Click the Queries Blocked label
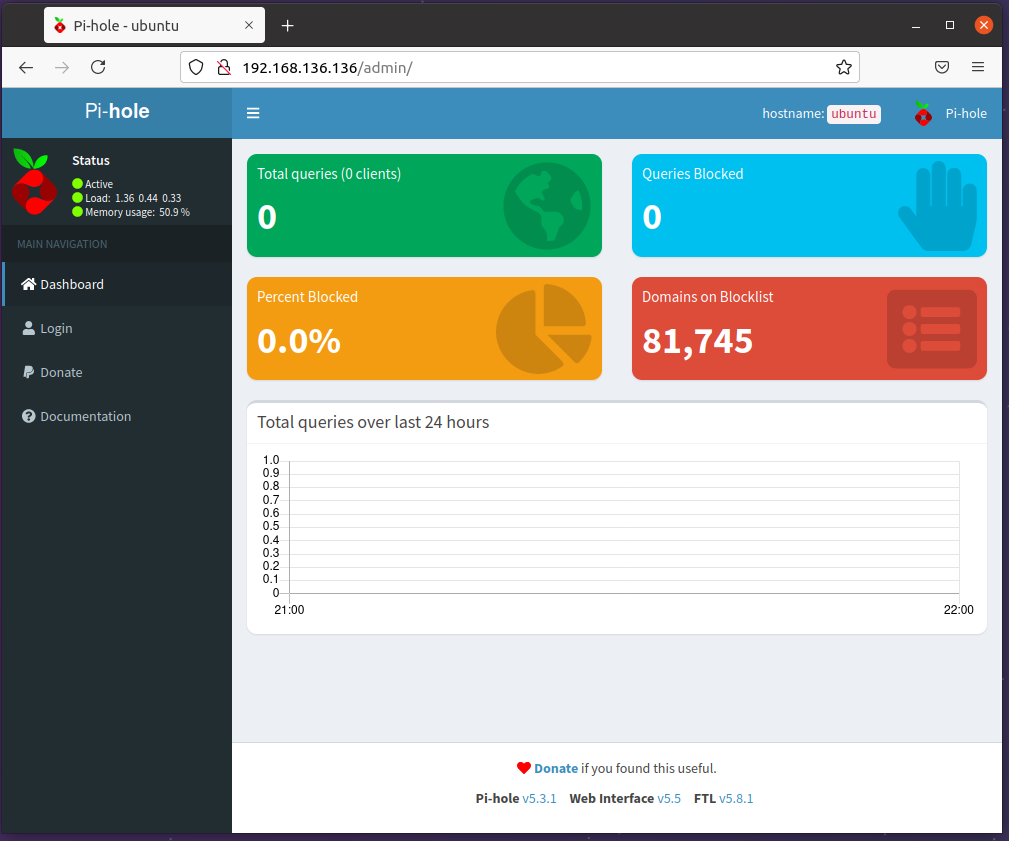Viewport: 1009px width, 841px height. (692, 174)
